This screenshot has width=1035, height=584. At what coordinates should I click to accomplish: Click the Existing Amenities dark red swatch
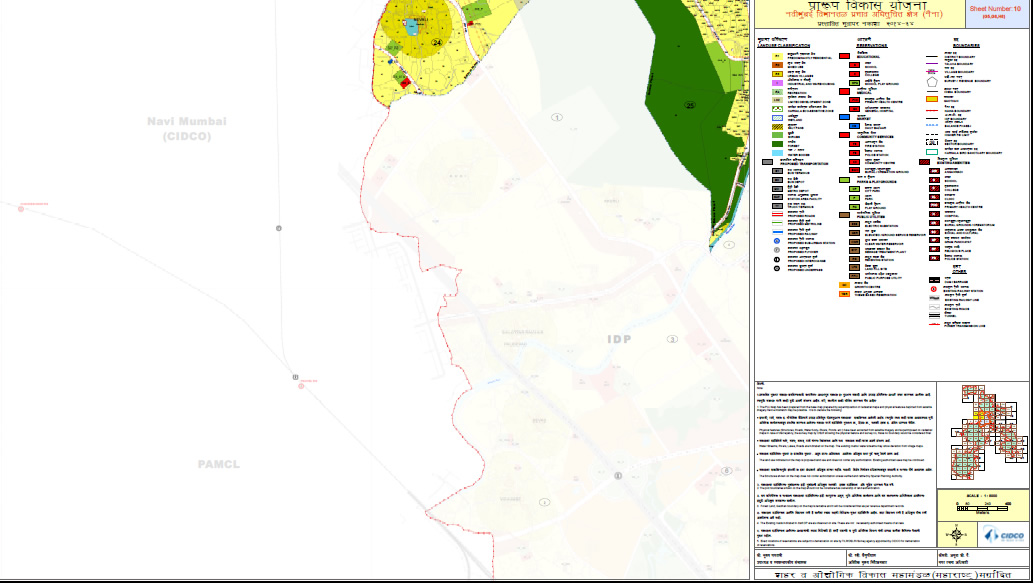924,162
